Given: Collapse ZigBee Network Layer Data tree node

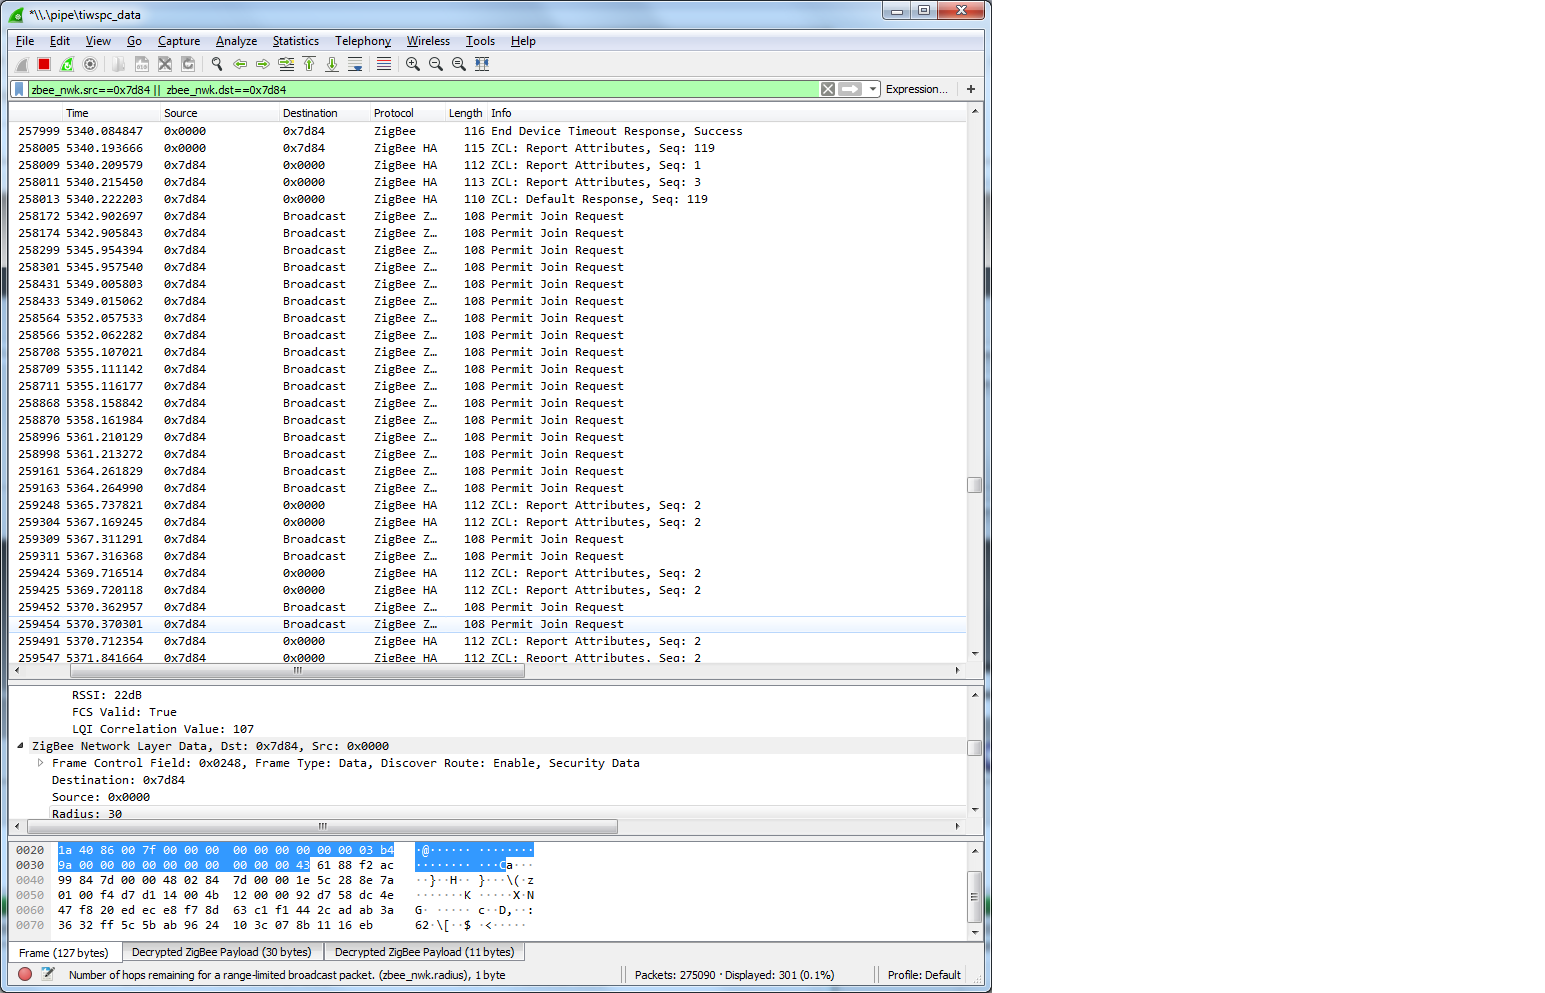Looking at the screenshot, I should tap(21, 746).
